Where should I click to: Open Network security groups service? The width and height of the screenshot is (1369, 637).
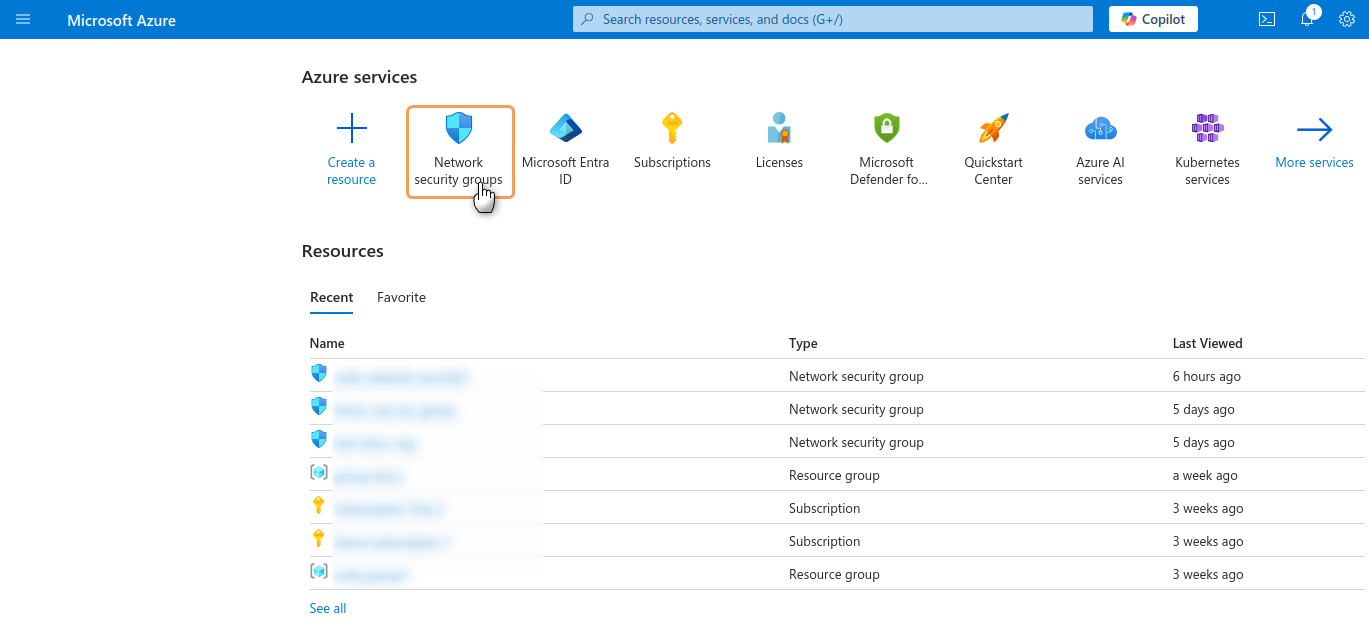[459, 151]
